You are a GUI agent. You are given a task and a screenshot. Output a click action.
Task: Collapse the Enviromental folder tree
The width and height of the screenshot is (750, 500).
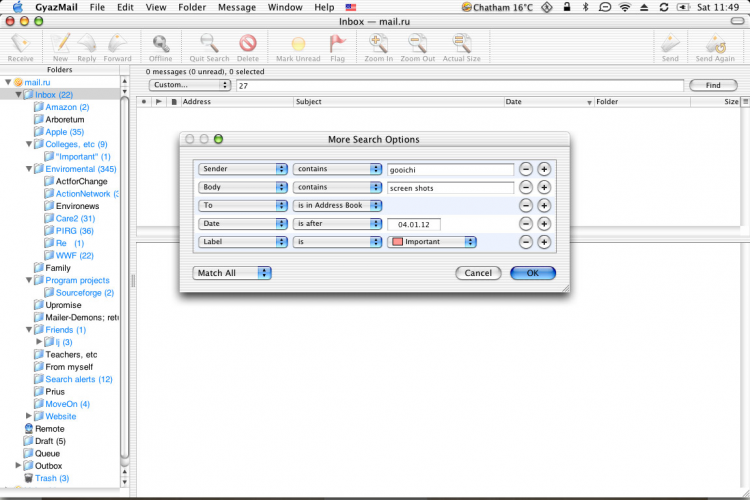(29, 168)
